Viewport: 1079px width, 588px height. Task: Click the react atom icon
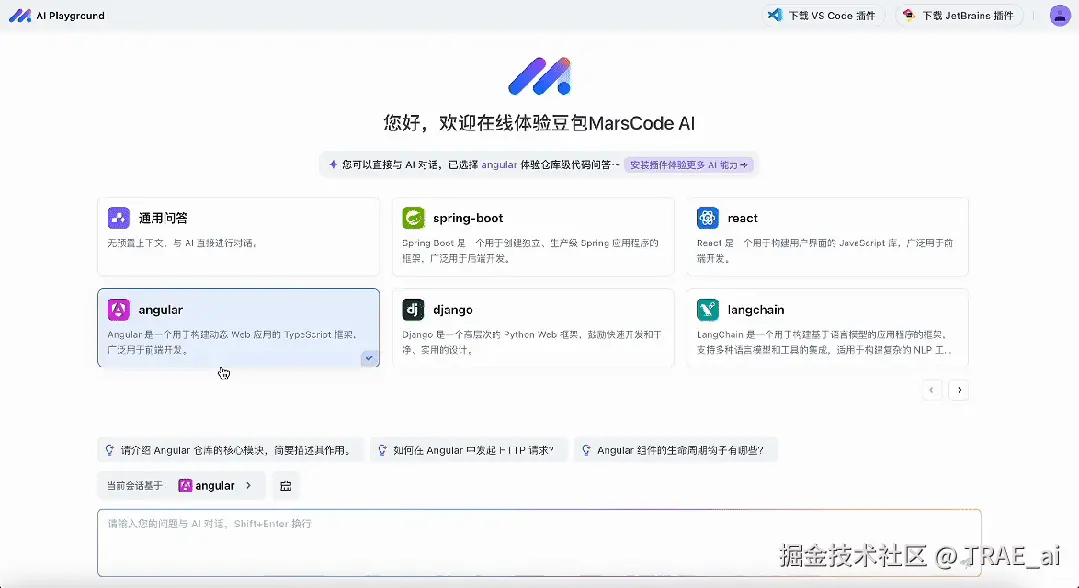coord(708,217)
